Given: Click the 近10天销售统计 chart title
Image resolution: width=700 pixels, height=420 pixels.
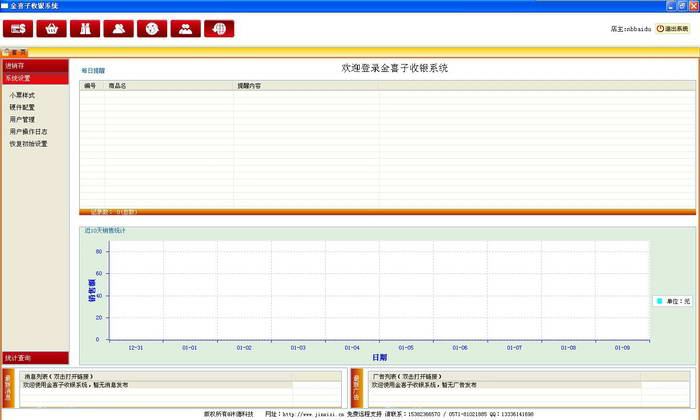Looking at the screenshot, I should pyautogui.click(x=105, y=231).
